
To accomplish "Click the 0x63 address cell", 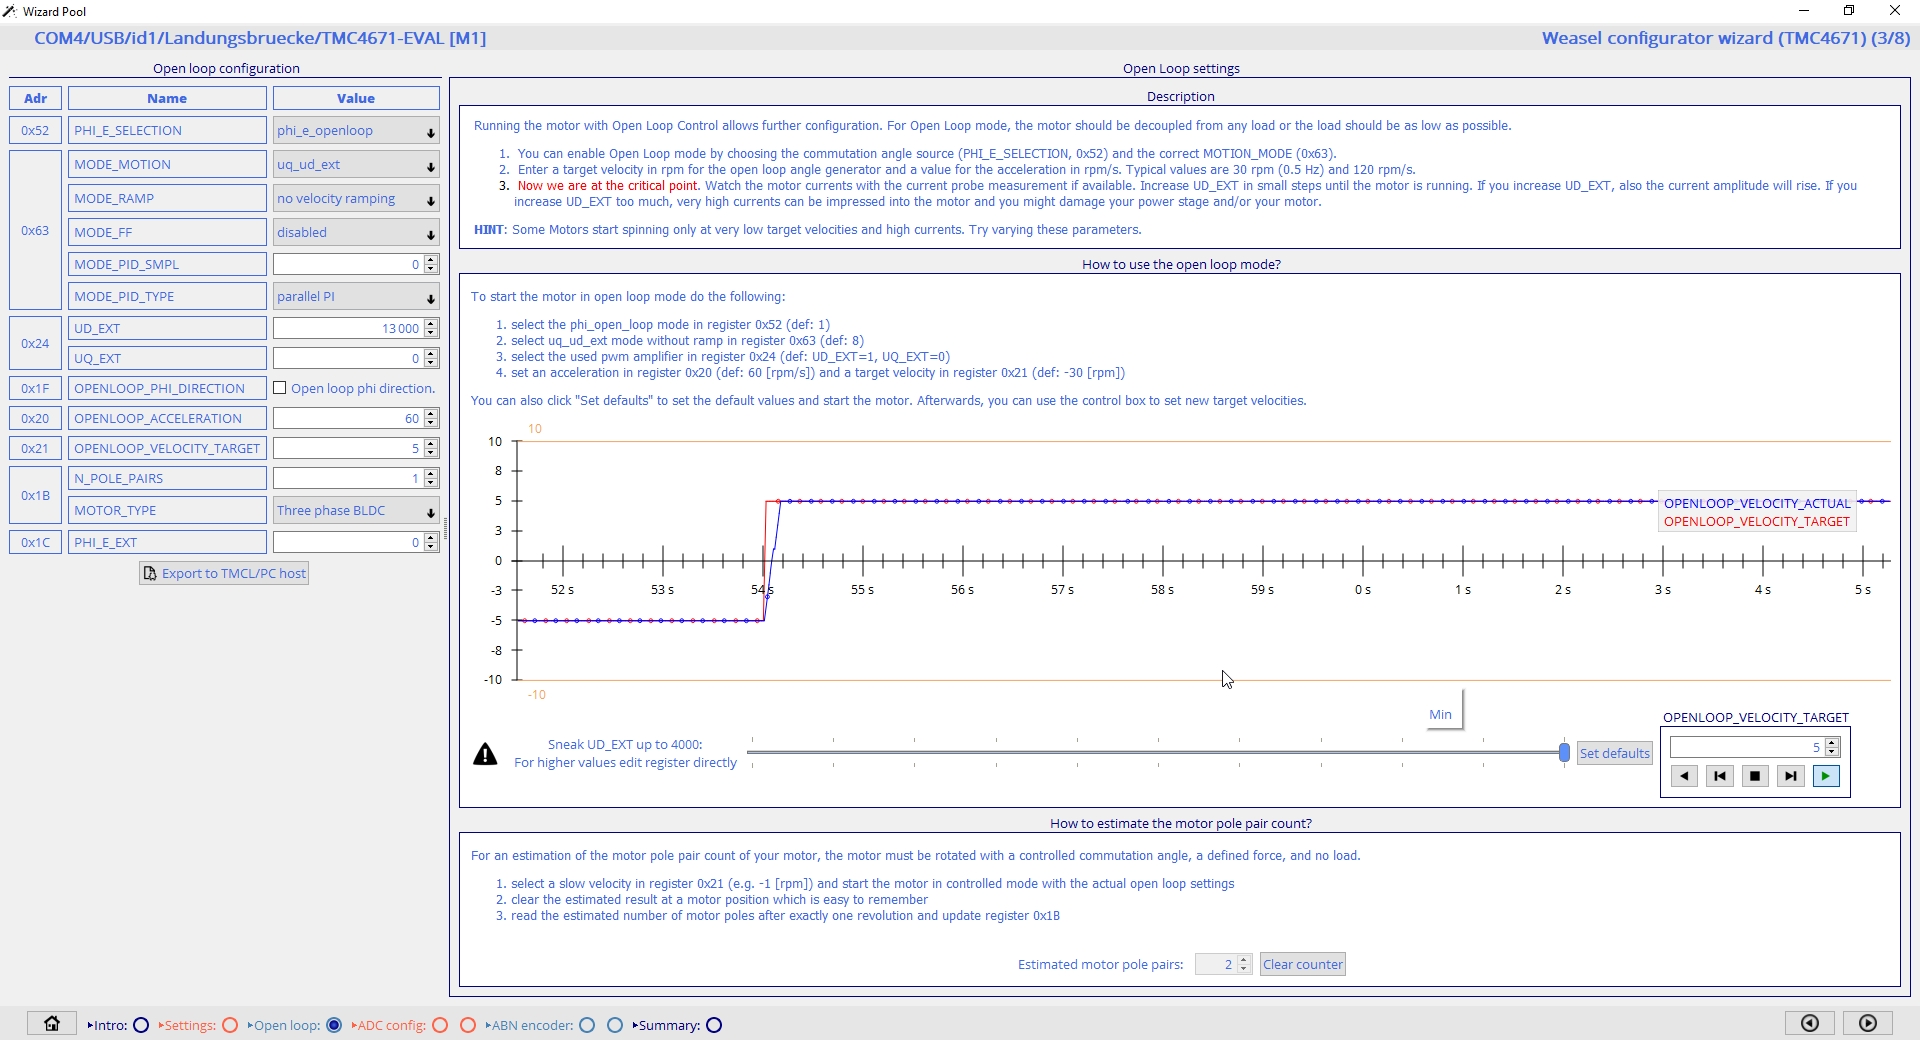I will [35, 230].
